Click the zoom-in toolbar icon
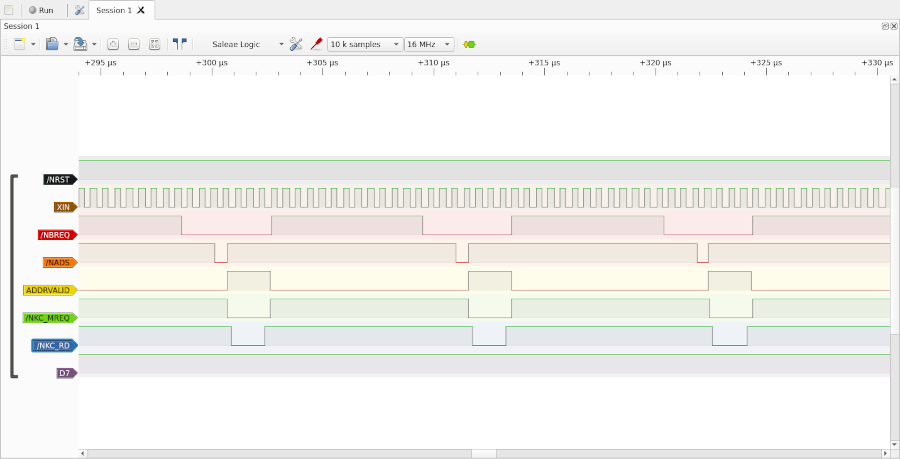Screen dimensions: 900x459 [x=113, y=44]
